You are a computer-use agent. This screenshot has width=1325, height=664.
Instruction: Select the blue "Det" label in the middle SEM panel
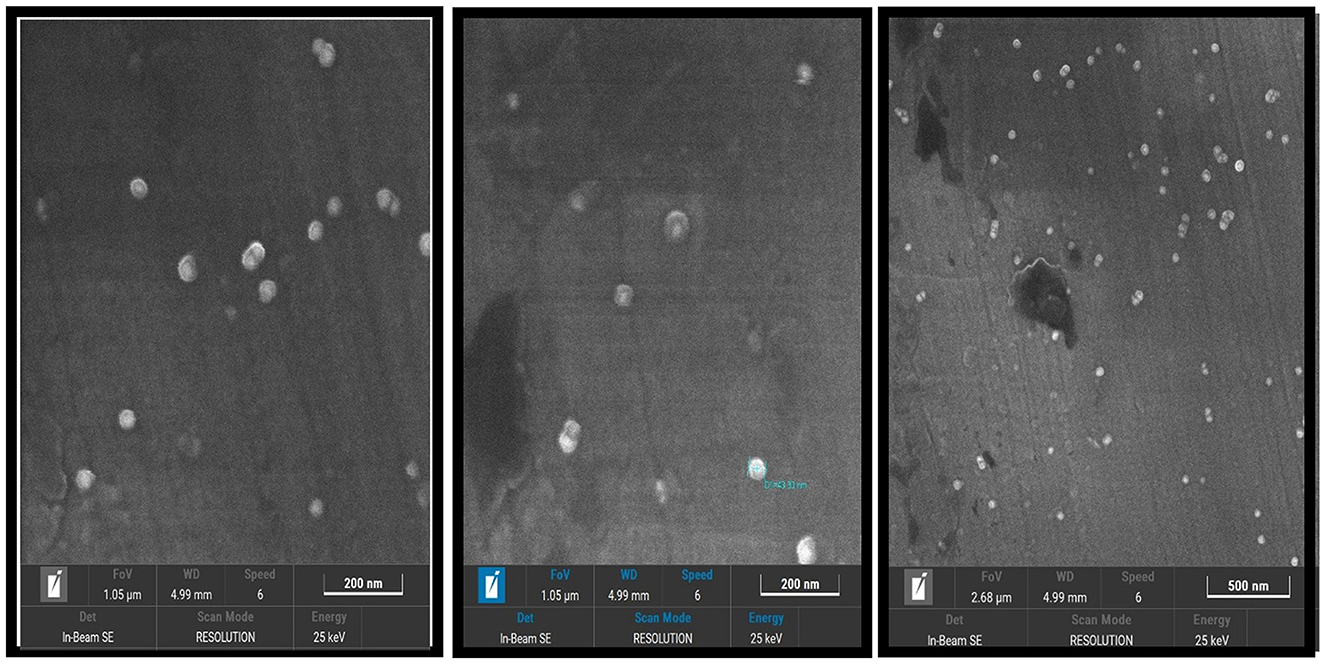(x=526, y=618)
